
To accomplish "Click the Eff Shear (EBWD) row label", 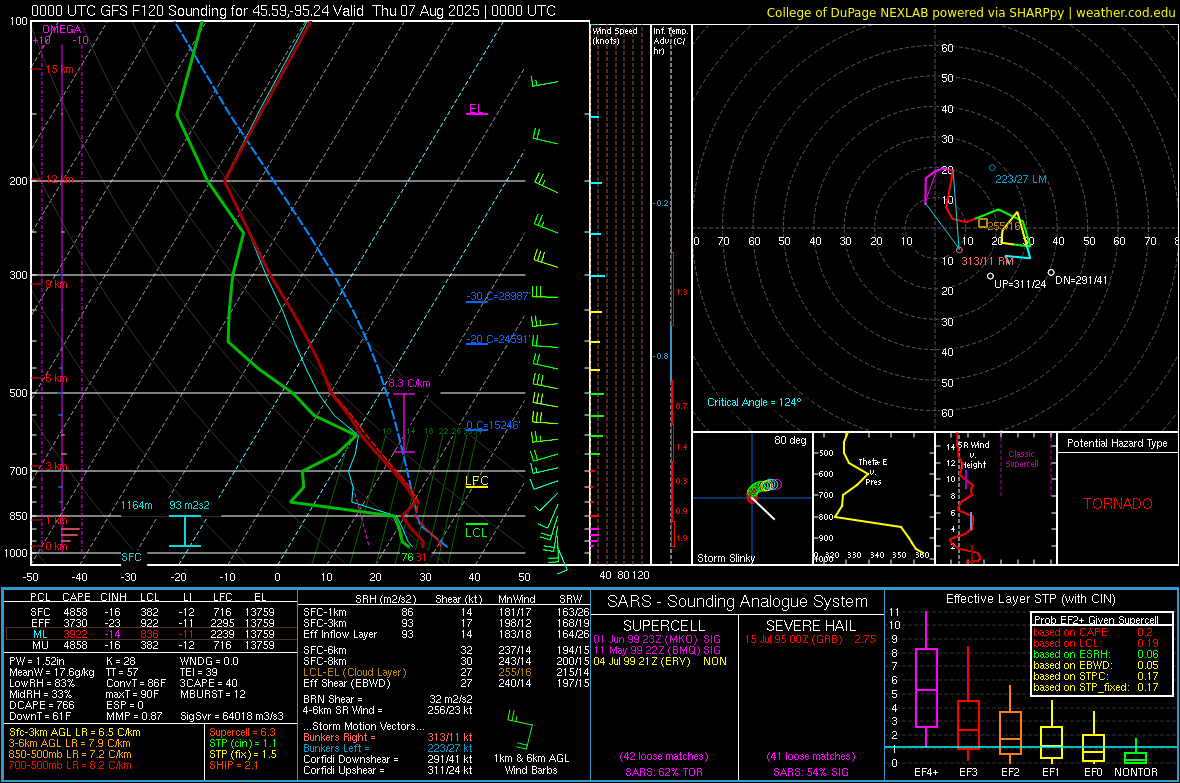I will pyautogui.click(x=347, y=683).
